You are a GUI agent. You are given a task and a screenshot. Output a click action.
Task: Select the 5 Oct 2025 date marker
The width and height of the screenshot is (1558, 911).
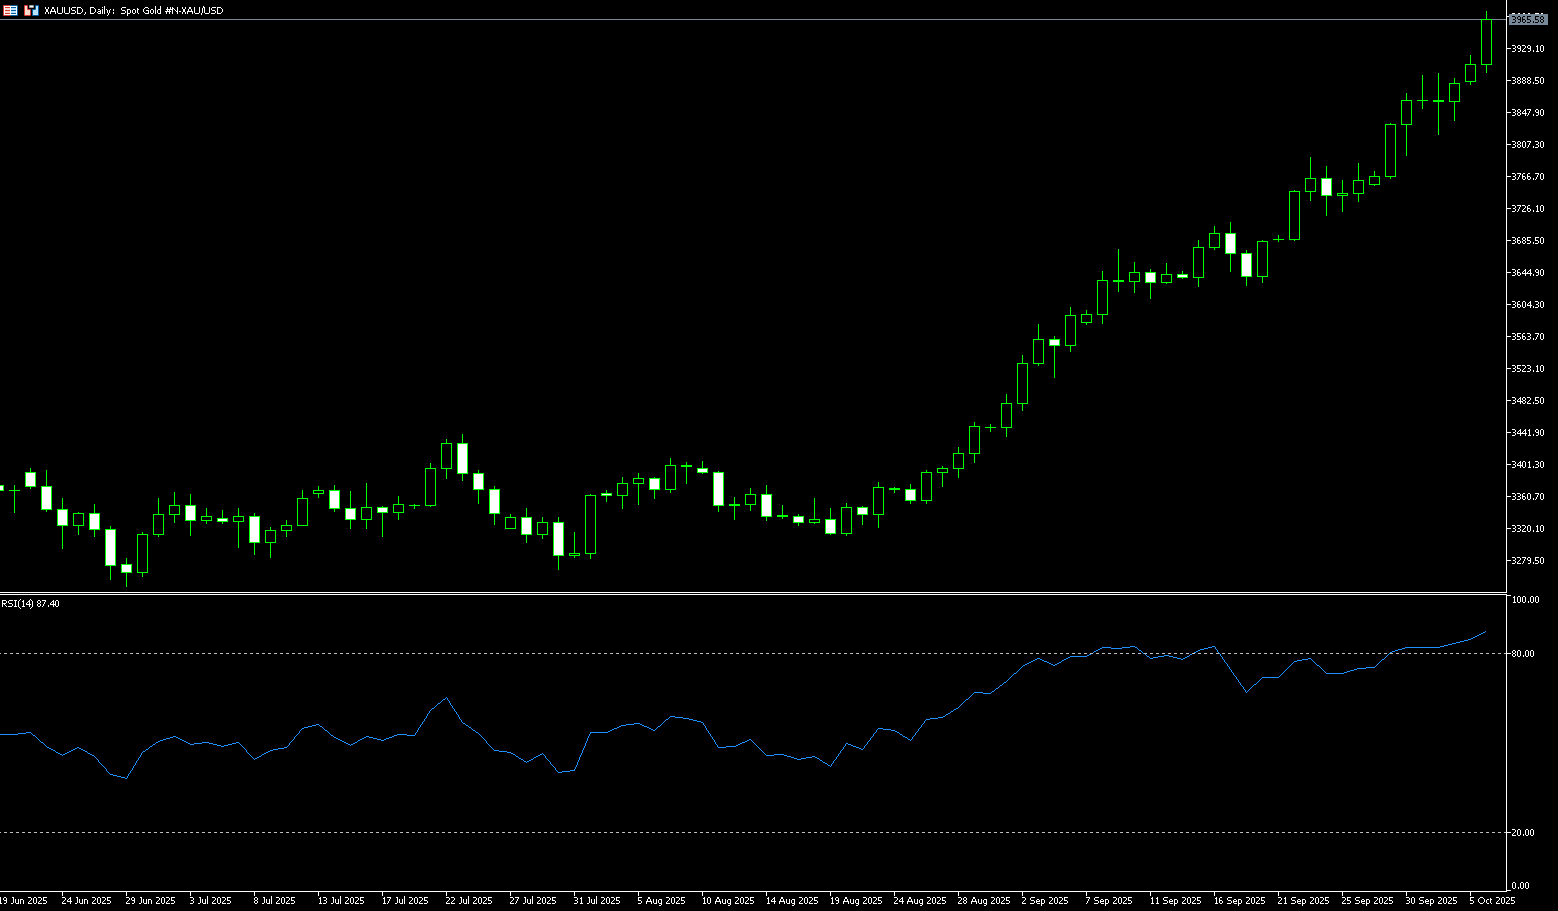tap(1492, 900)
